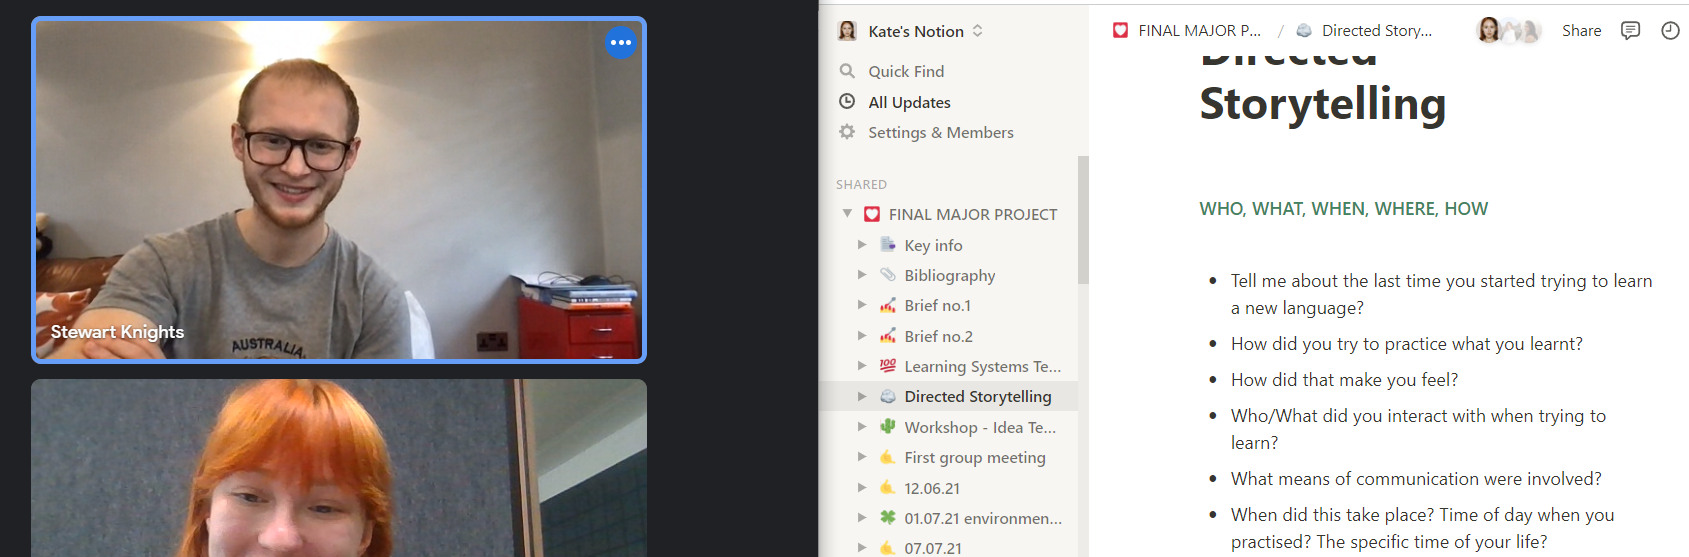Expand the Brief no.1 page toggle
Image resolution: width=1689 pixels, height=557 pixels.
(x=862, y=305)
